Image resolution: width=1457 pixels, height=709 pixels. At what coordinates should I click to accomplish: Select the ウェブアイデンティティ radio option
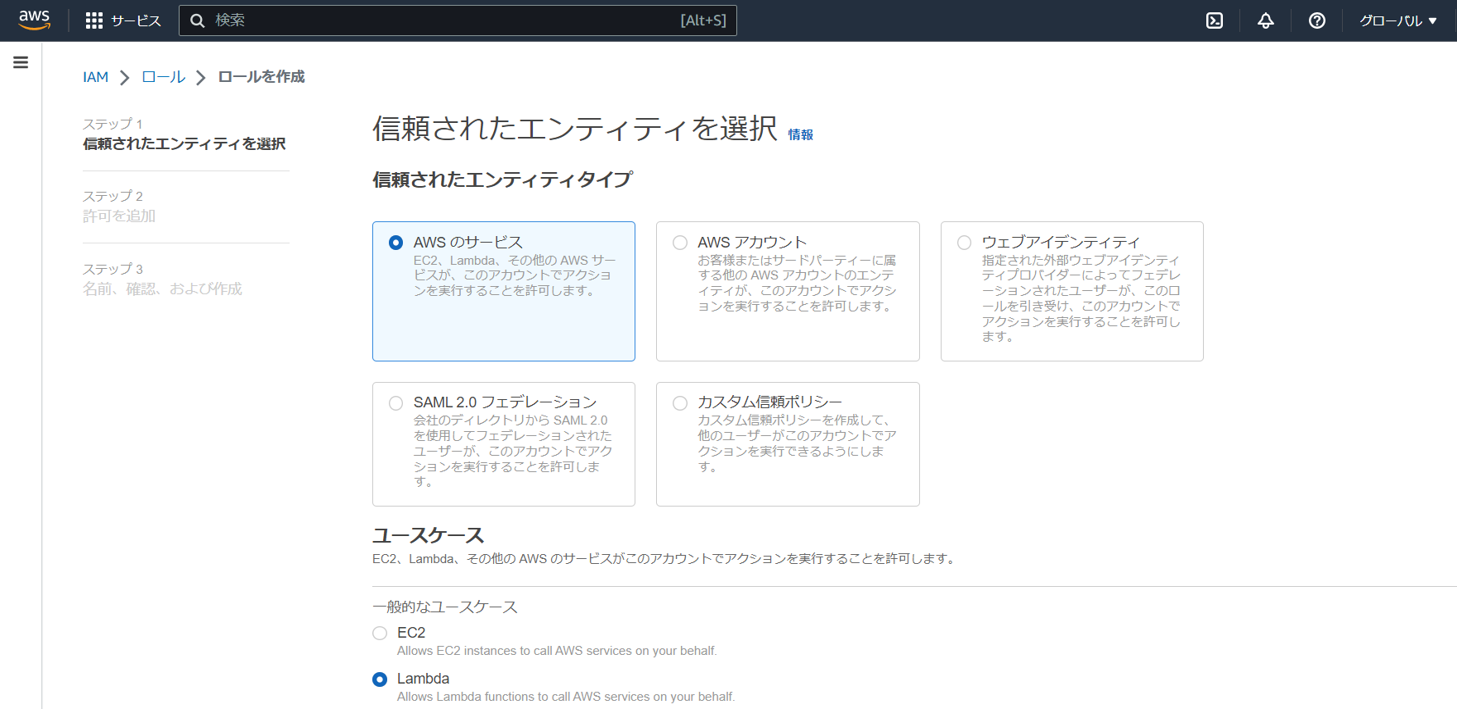coord(964,242)
